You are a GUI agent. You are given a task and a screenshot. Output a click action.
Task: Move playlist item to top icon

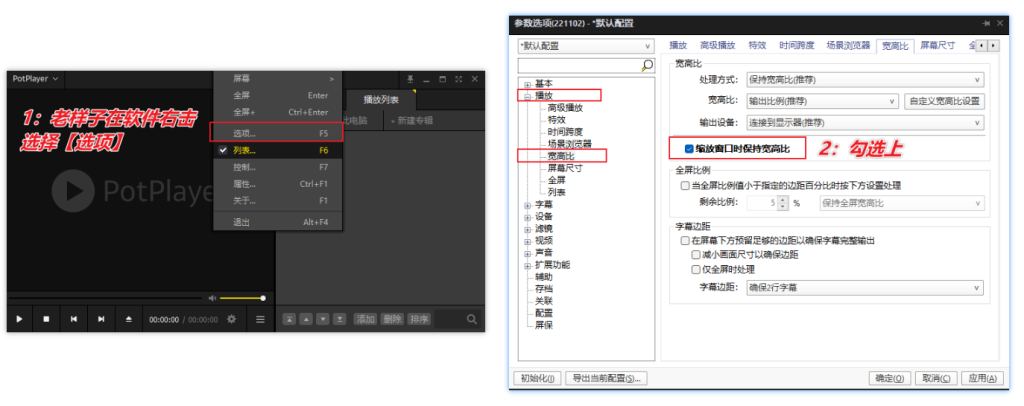[x=289, y=319]
